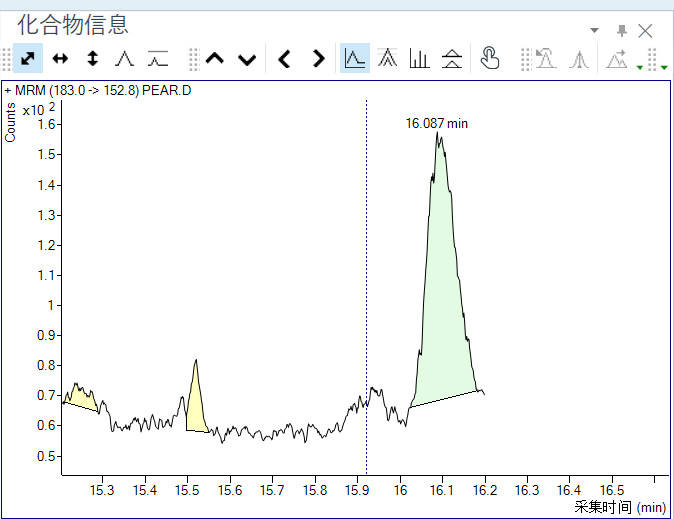Click the 15.3 tick label on x-axis
Viewport: 674px width, 519px height.
pos(102,490)
